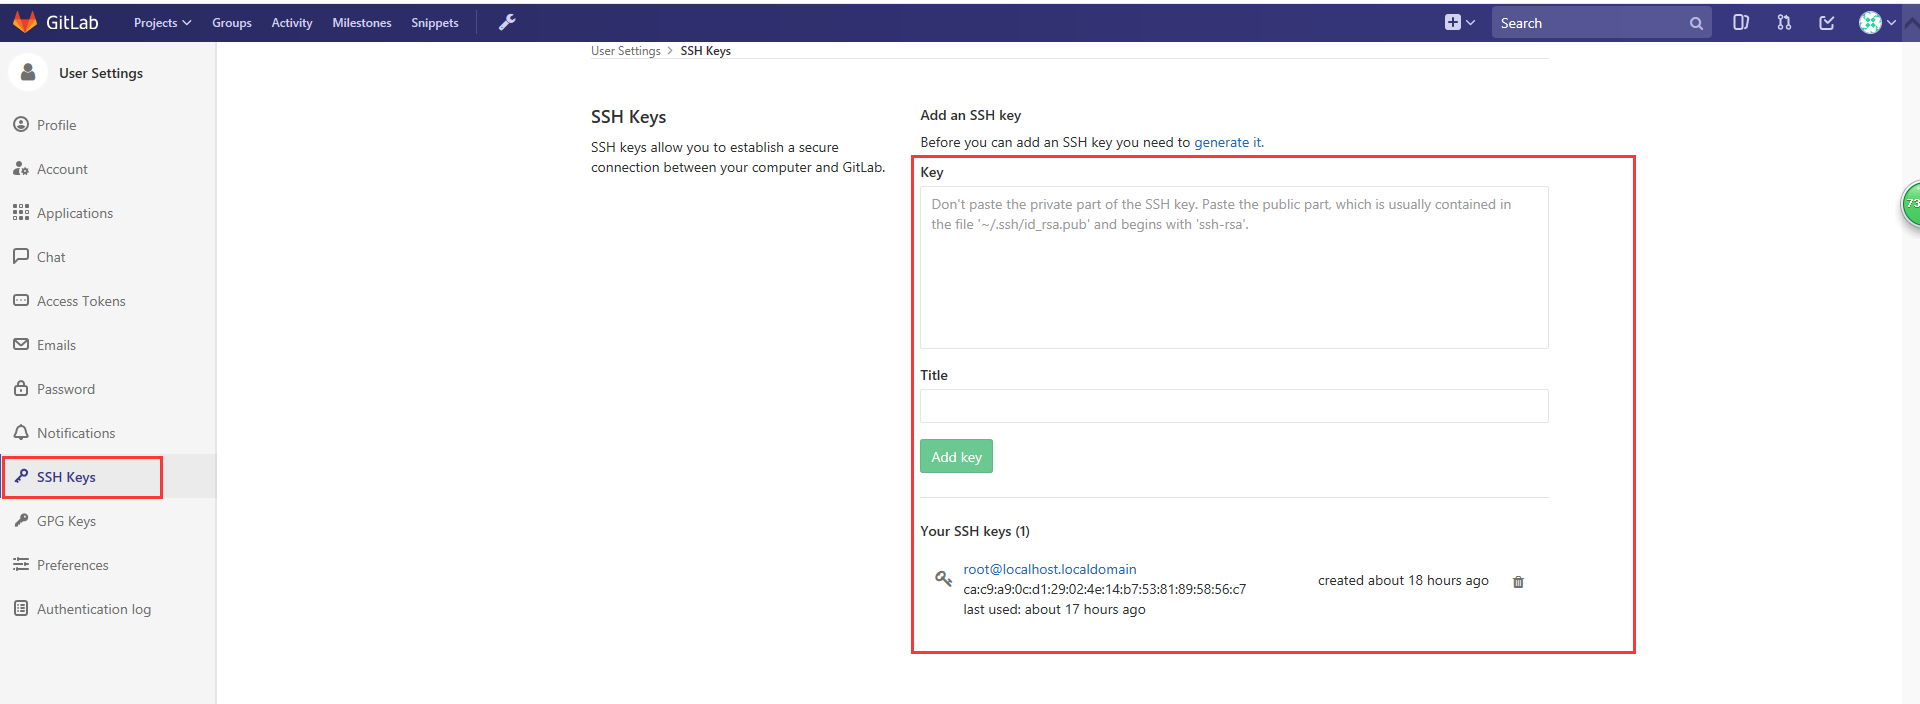The width and height of the screenshot is (1920, 704).
Task: Click the Applications grid icon
Action: click(21, 212)
